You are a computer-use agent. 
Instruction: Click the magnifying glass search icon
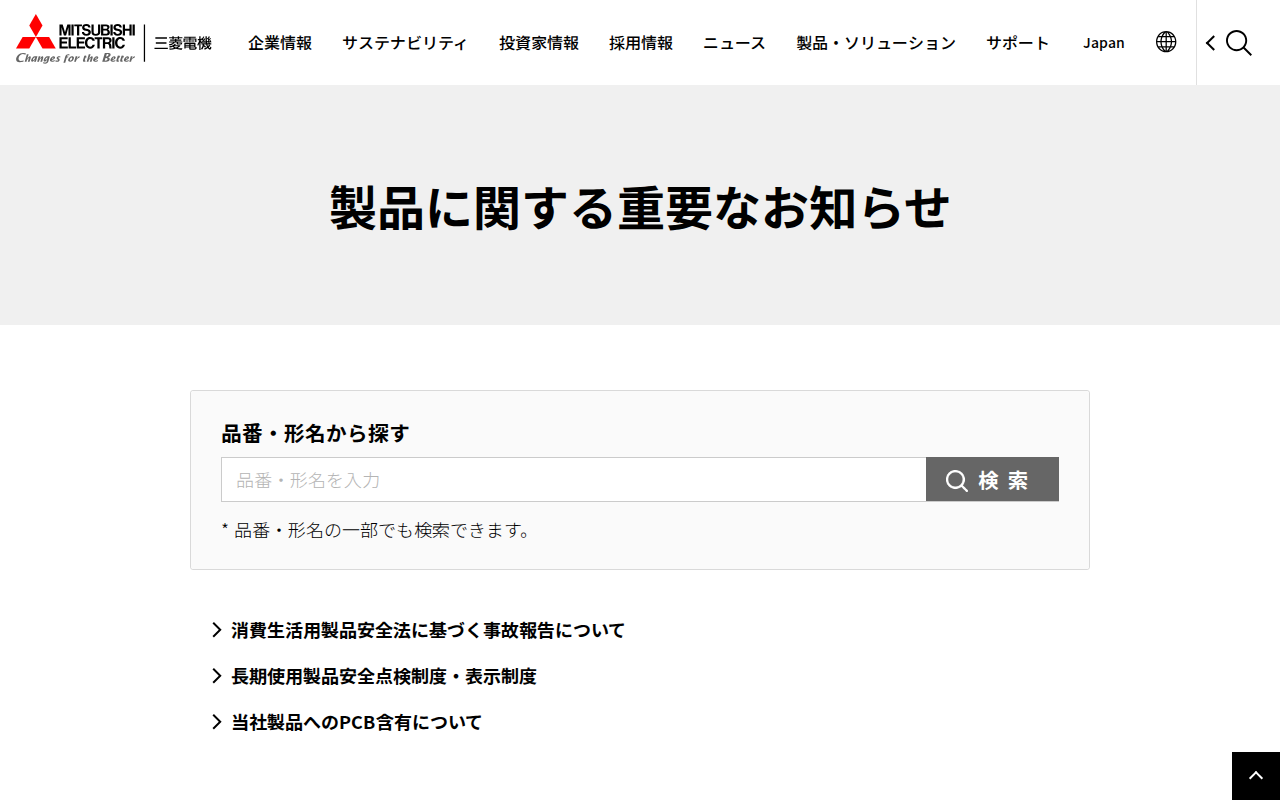pos(1239,44)
